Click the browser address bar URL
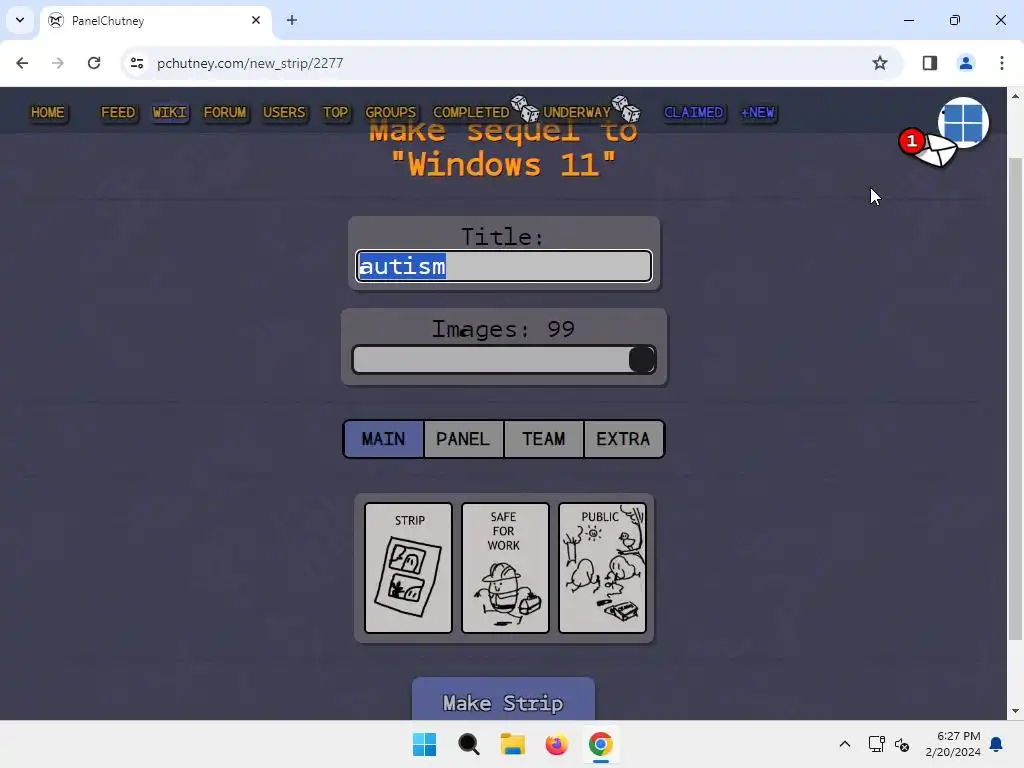The width and height of the screenshot is (1024, 768). pos(250,63)
